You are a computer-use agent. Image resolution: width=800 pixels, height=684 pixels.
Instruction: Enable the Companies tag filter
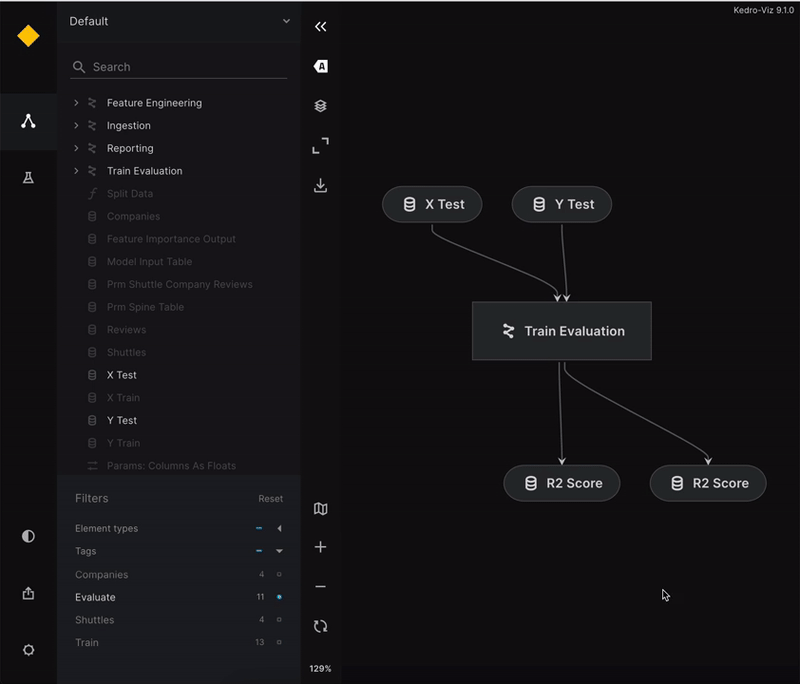click(279, 575)
